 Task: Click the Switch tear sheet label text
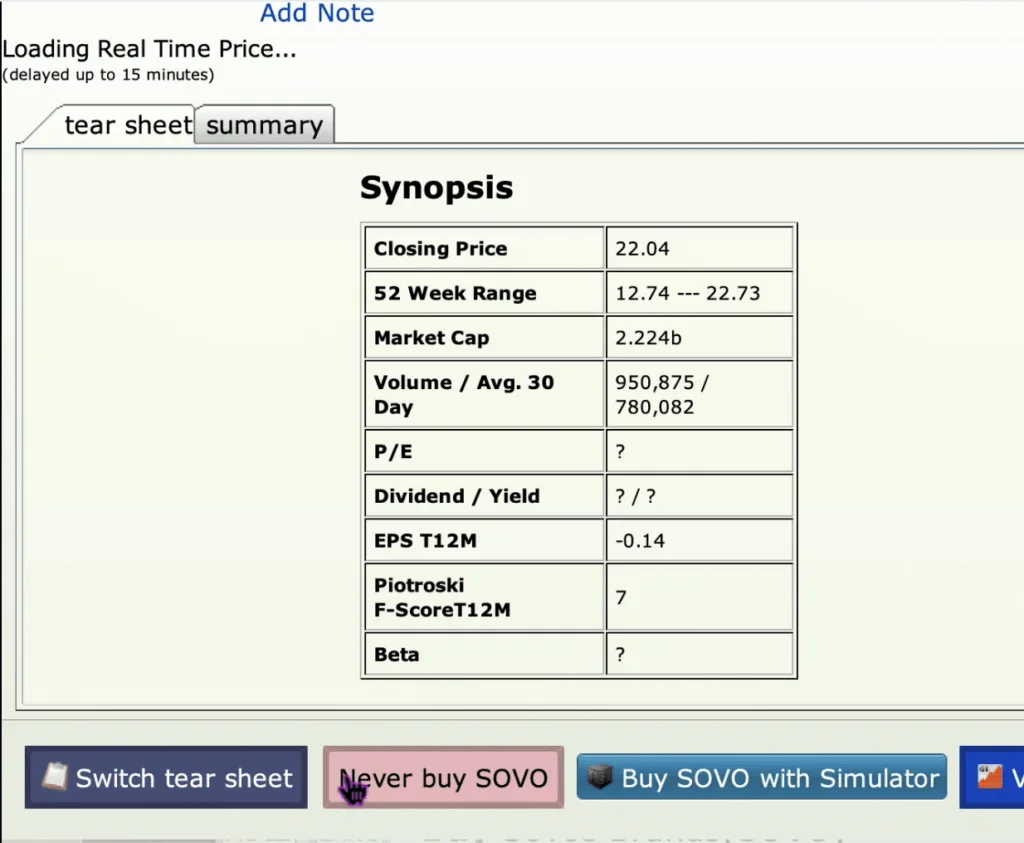tap(184, 778)
